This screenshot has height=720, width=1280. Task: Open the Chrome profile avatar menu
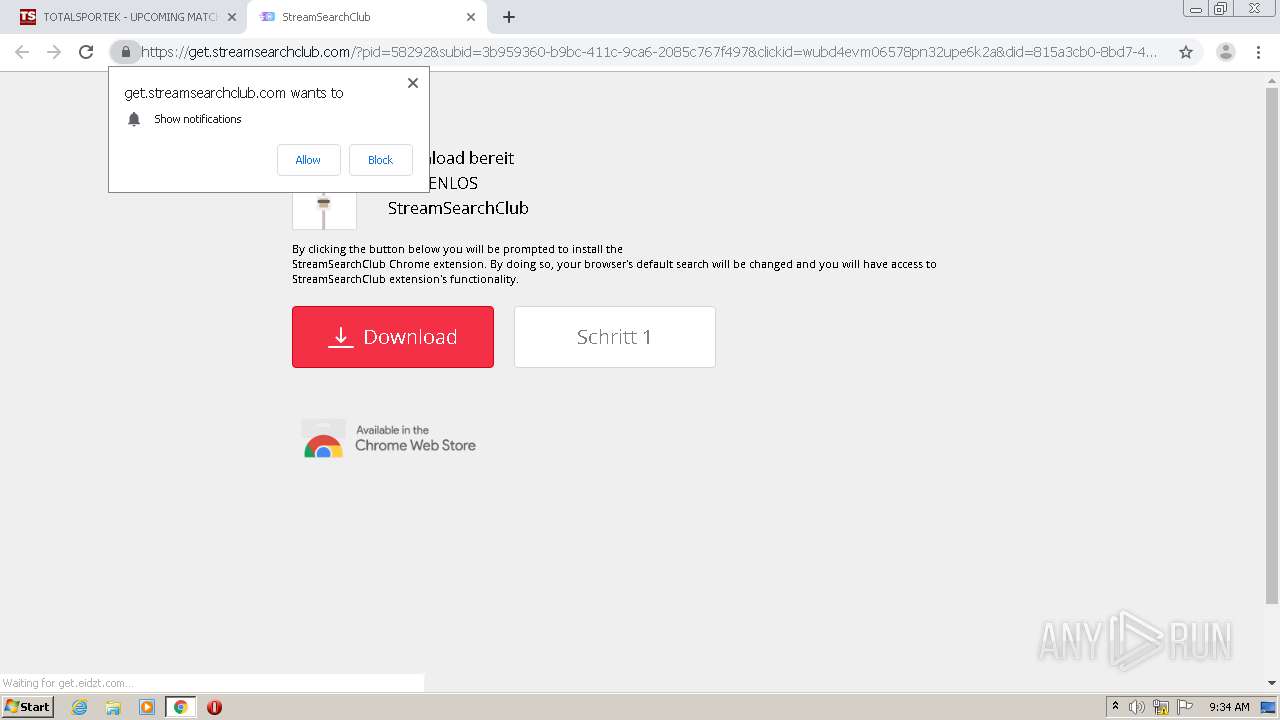coord(1225,52)
